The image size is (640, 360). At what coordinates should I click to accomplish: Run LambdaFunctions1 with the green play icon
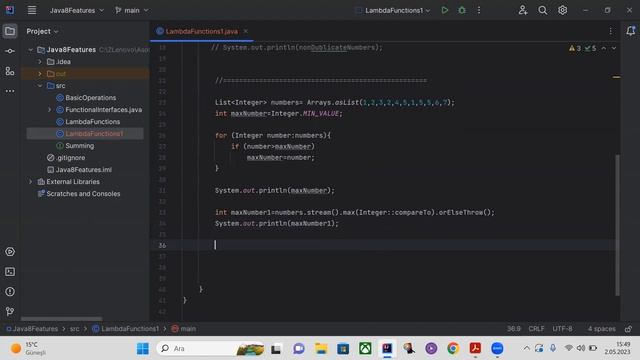(445, 10)
